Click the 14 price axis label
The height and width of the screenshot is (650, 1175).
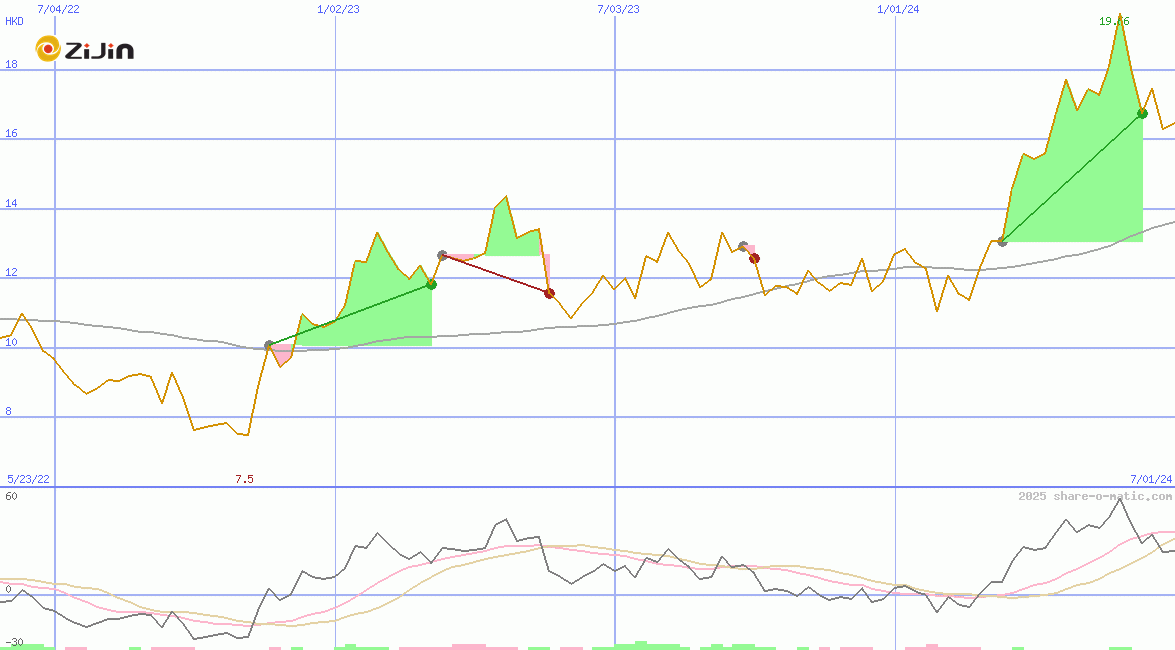11,203
